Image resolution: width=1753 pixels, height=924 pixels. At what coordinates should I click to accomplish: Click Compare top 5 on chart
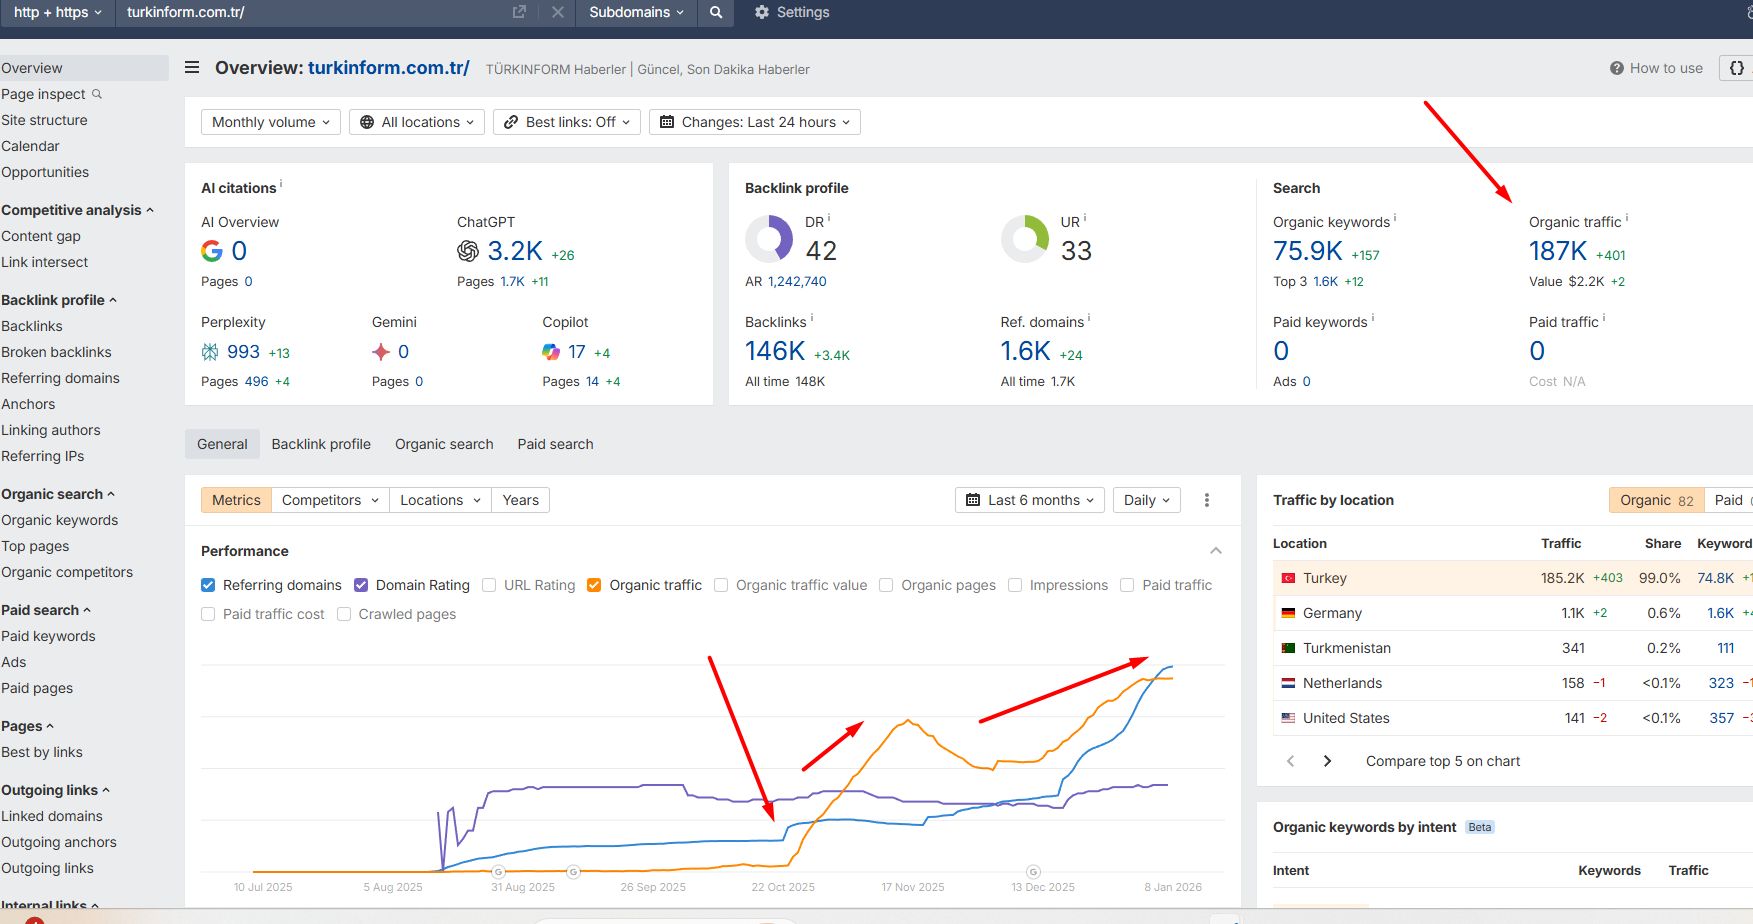(x=1442, y=761)
